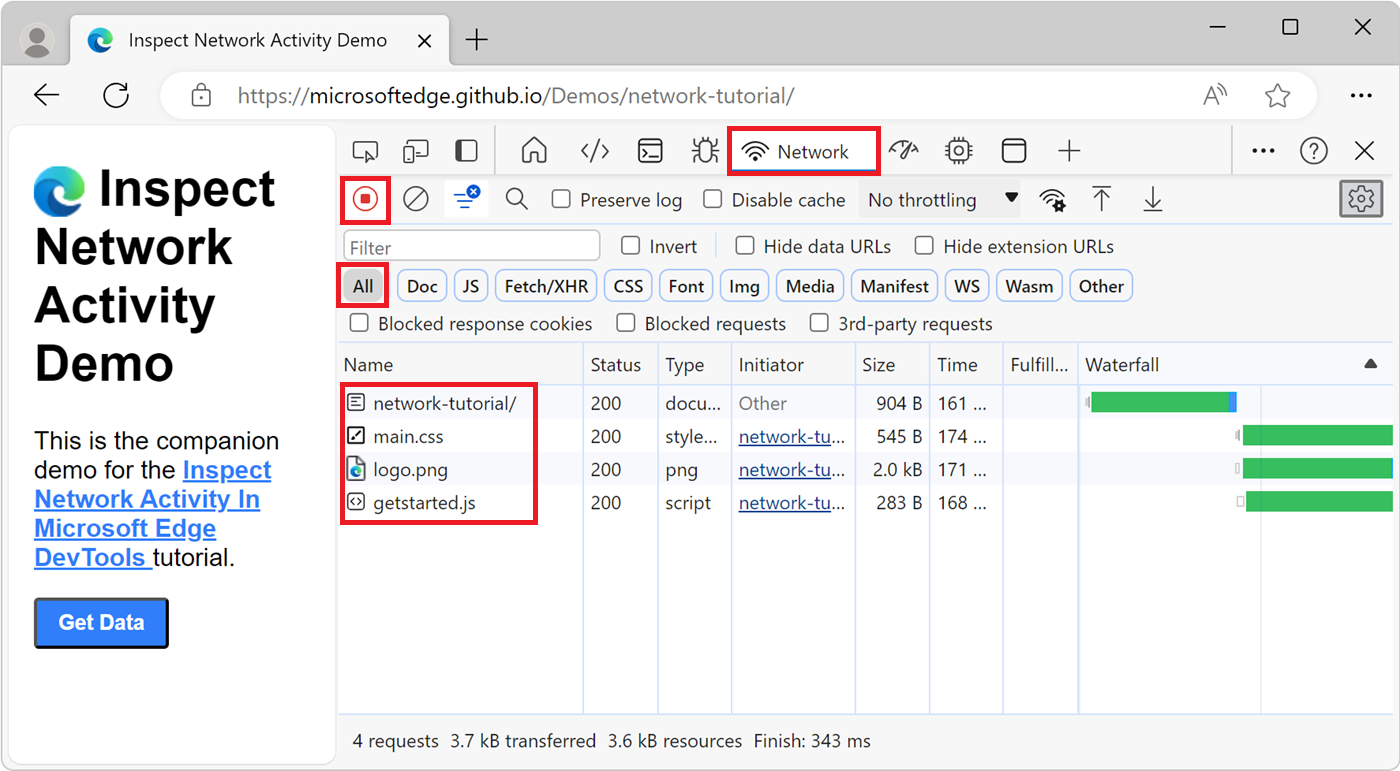
Task: Open the Elements panel
Action: pos(594,150)
